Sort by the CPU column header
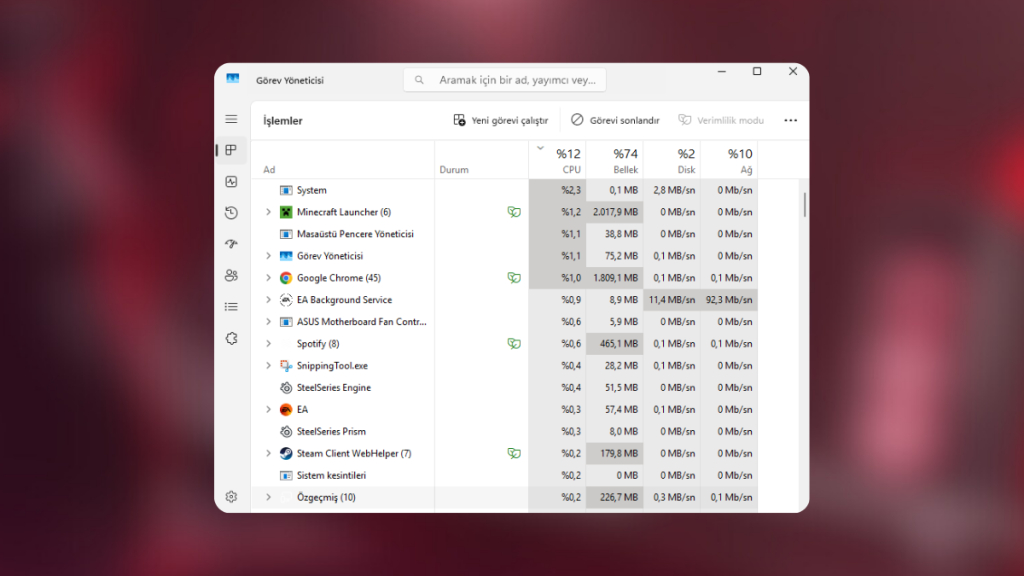Viewport: 1024px width, 576px height. tap(558, 160)
